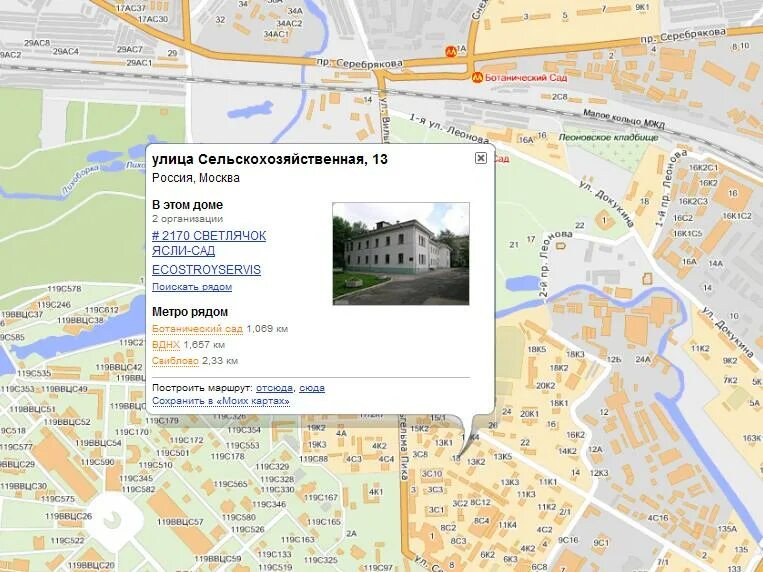The image size is (763, 572).
Task: Click building label 119ВВЦС57
Action: coord(180,522)
